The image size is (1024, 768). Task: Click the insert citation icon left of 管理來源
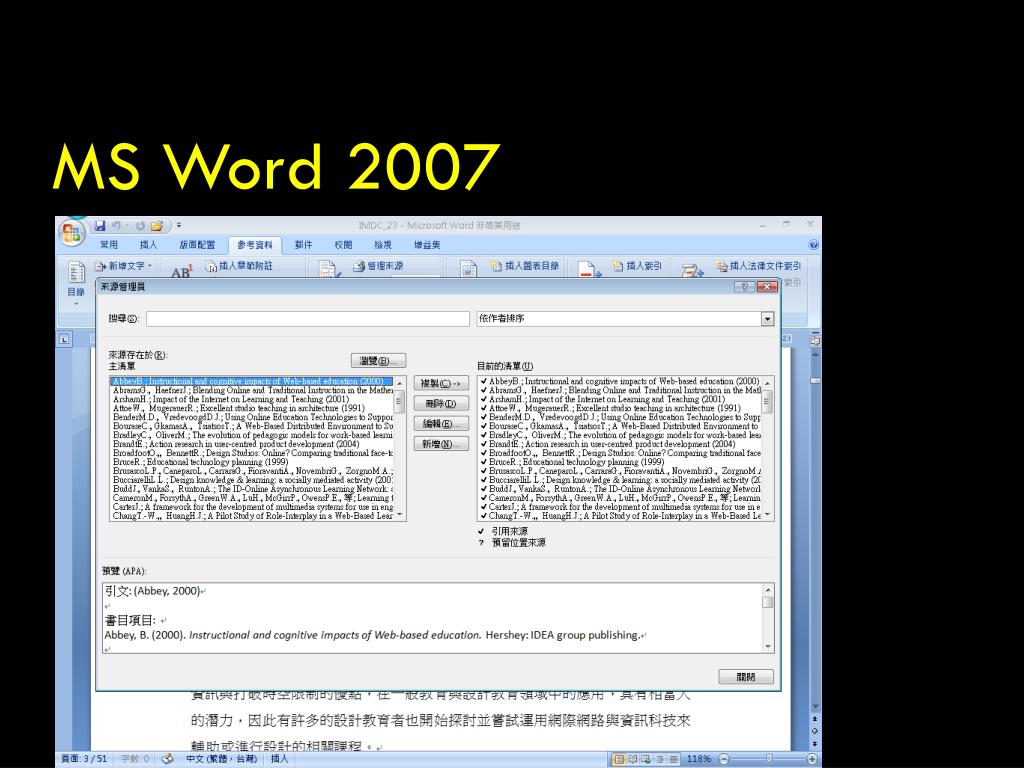point(328,270)
